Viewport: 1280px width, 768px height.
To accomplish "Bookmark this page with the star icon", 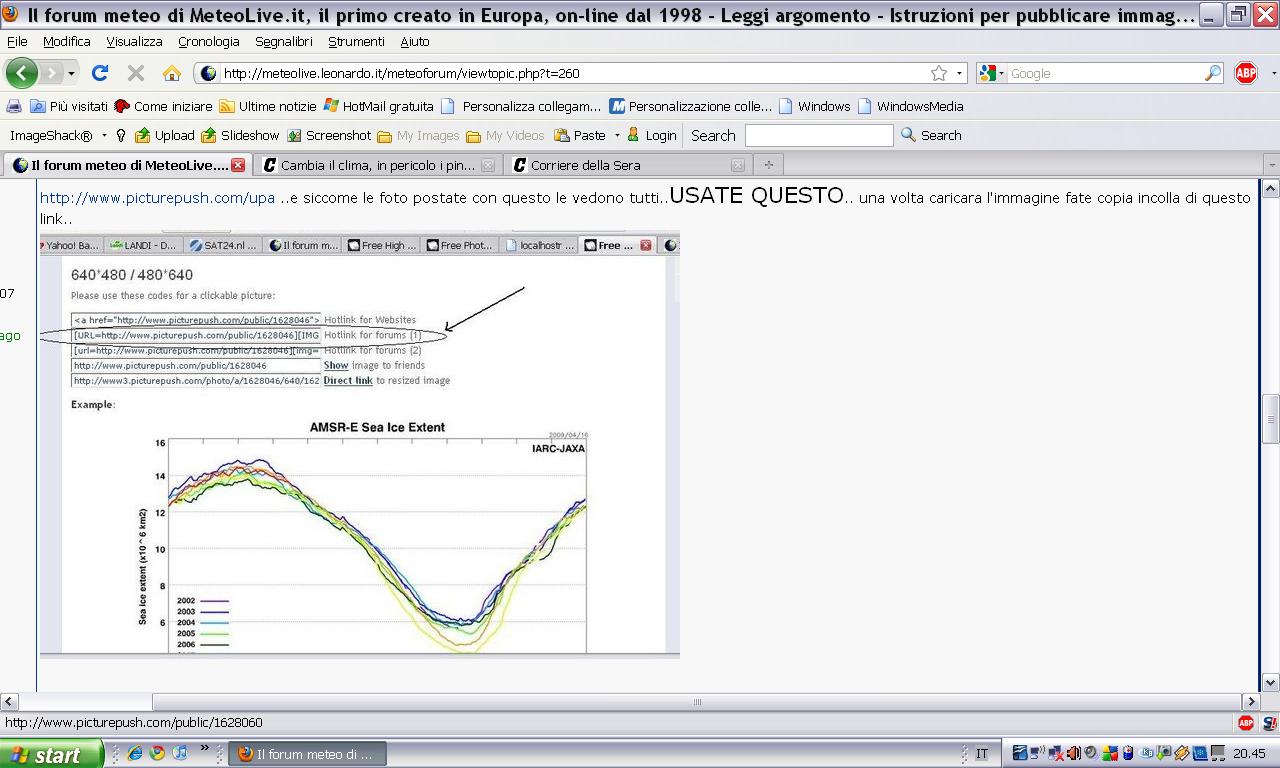I will click(938, 73).
